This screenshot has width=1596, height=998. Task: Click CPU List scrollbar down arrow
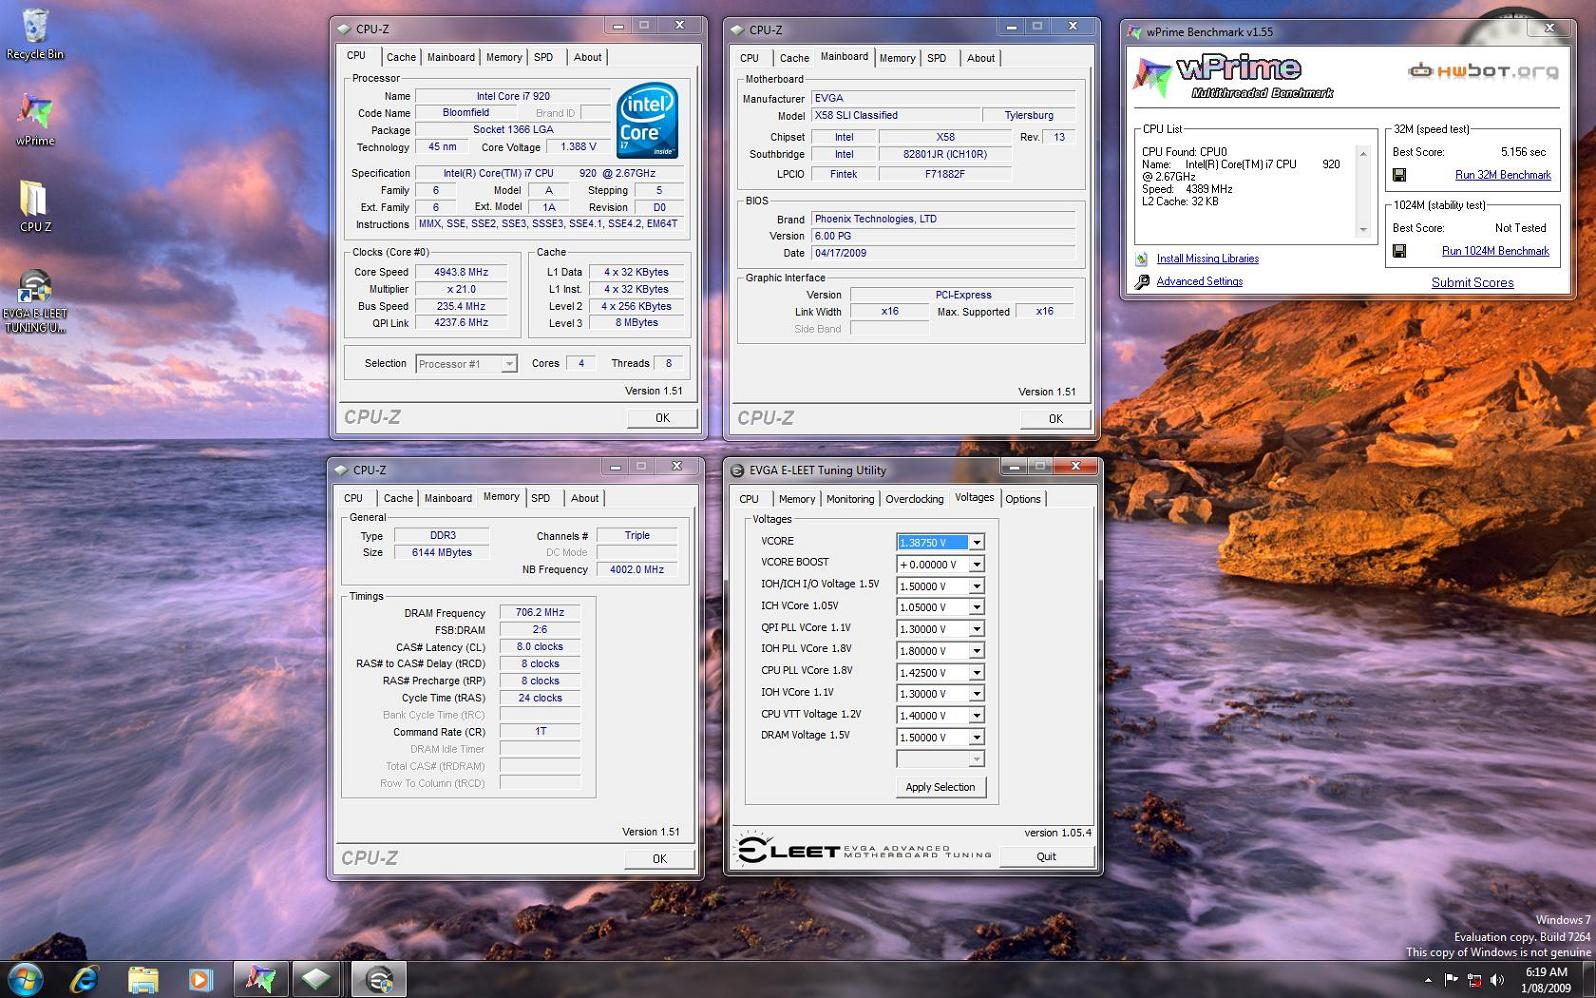point(1363,230)
